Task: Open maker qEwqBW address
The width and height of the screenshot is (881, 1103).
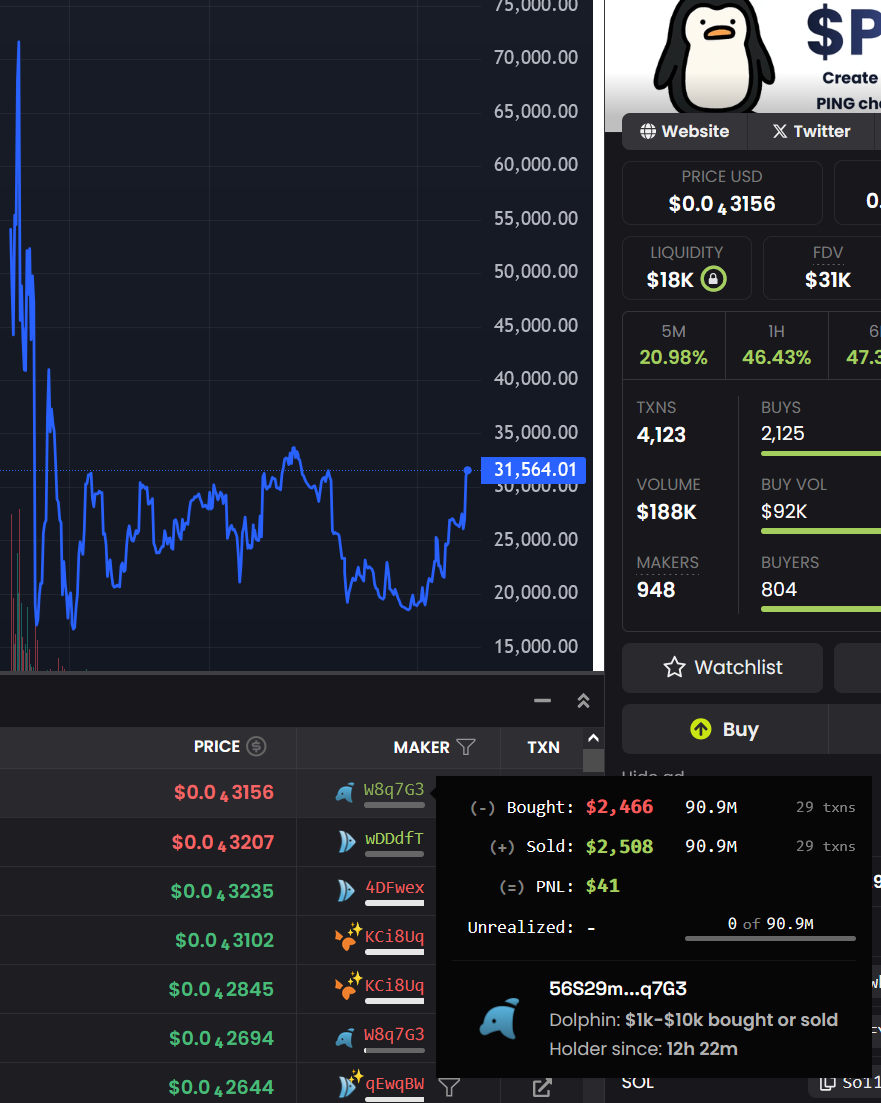Action: point(394,1083)
